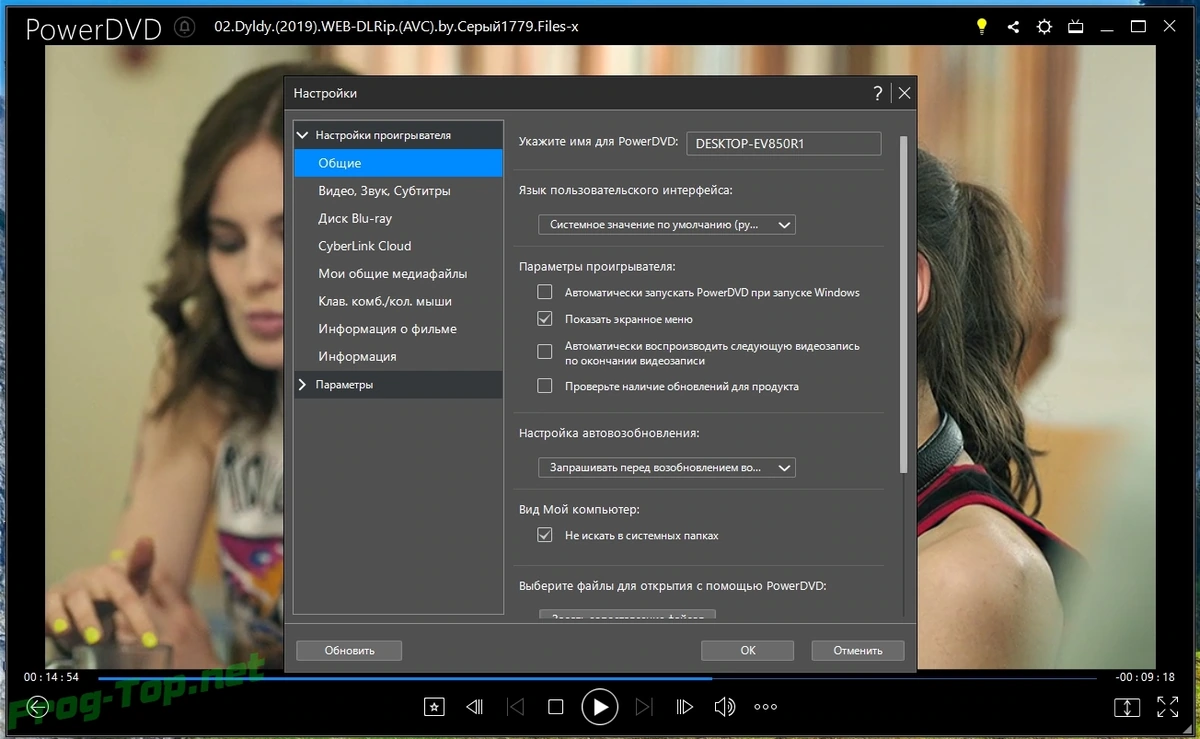Confirm settings with OK button
1200x739 pixels.
pos(748,650)
